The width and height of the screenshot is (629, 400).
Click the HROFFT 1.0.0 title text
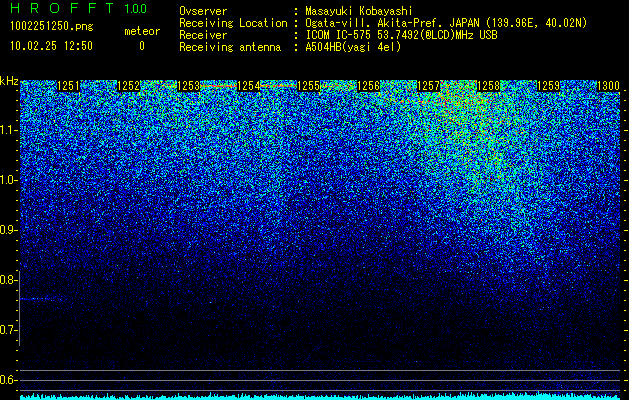click(78, 8)
